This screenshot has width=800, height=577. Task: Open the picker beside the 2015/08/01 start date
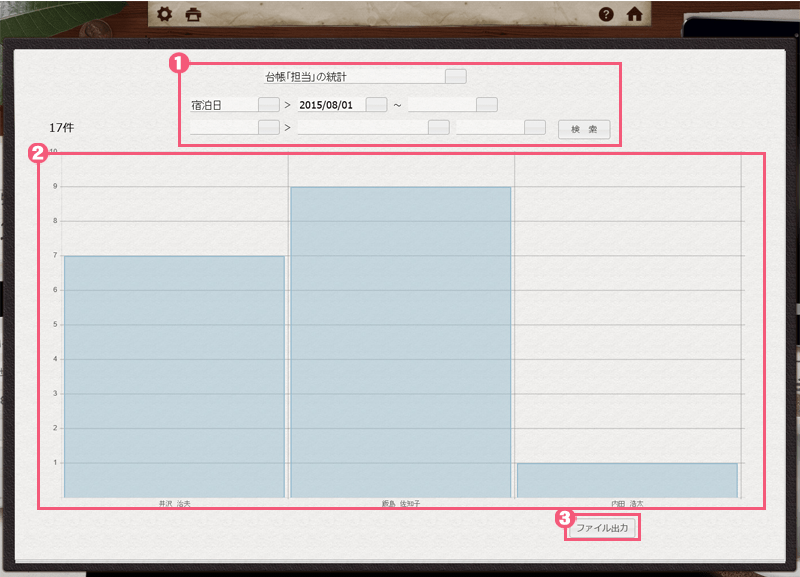[x=376, y=104]
